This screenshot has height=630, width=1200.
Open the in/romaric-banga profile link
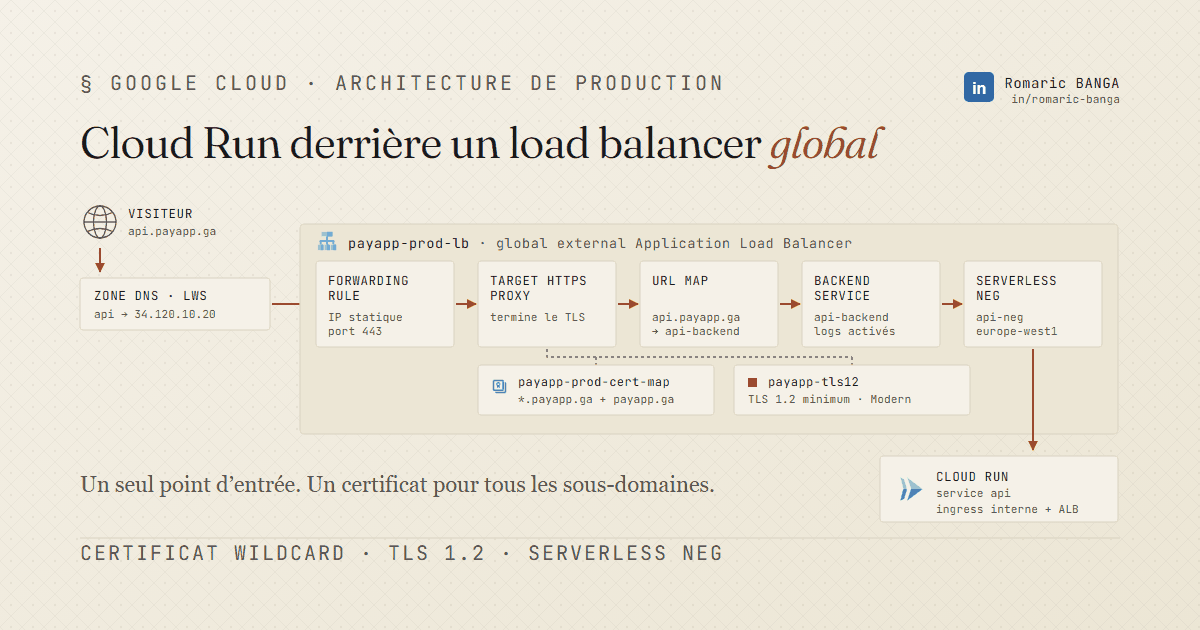[1065, 99]
